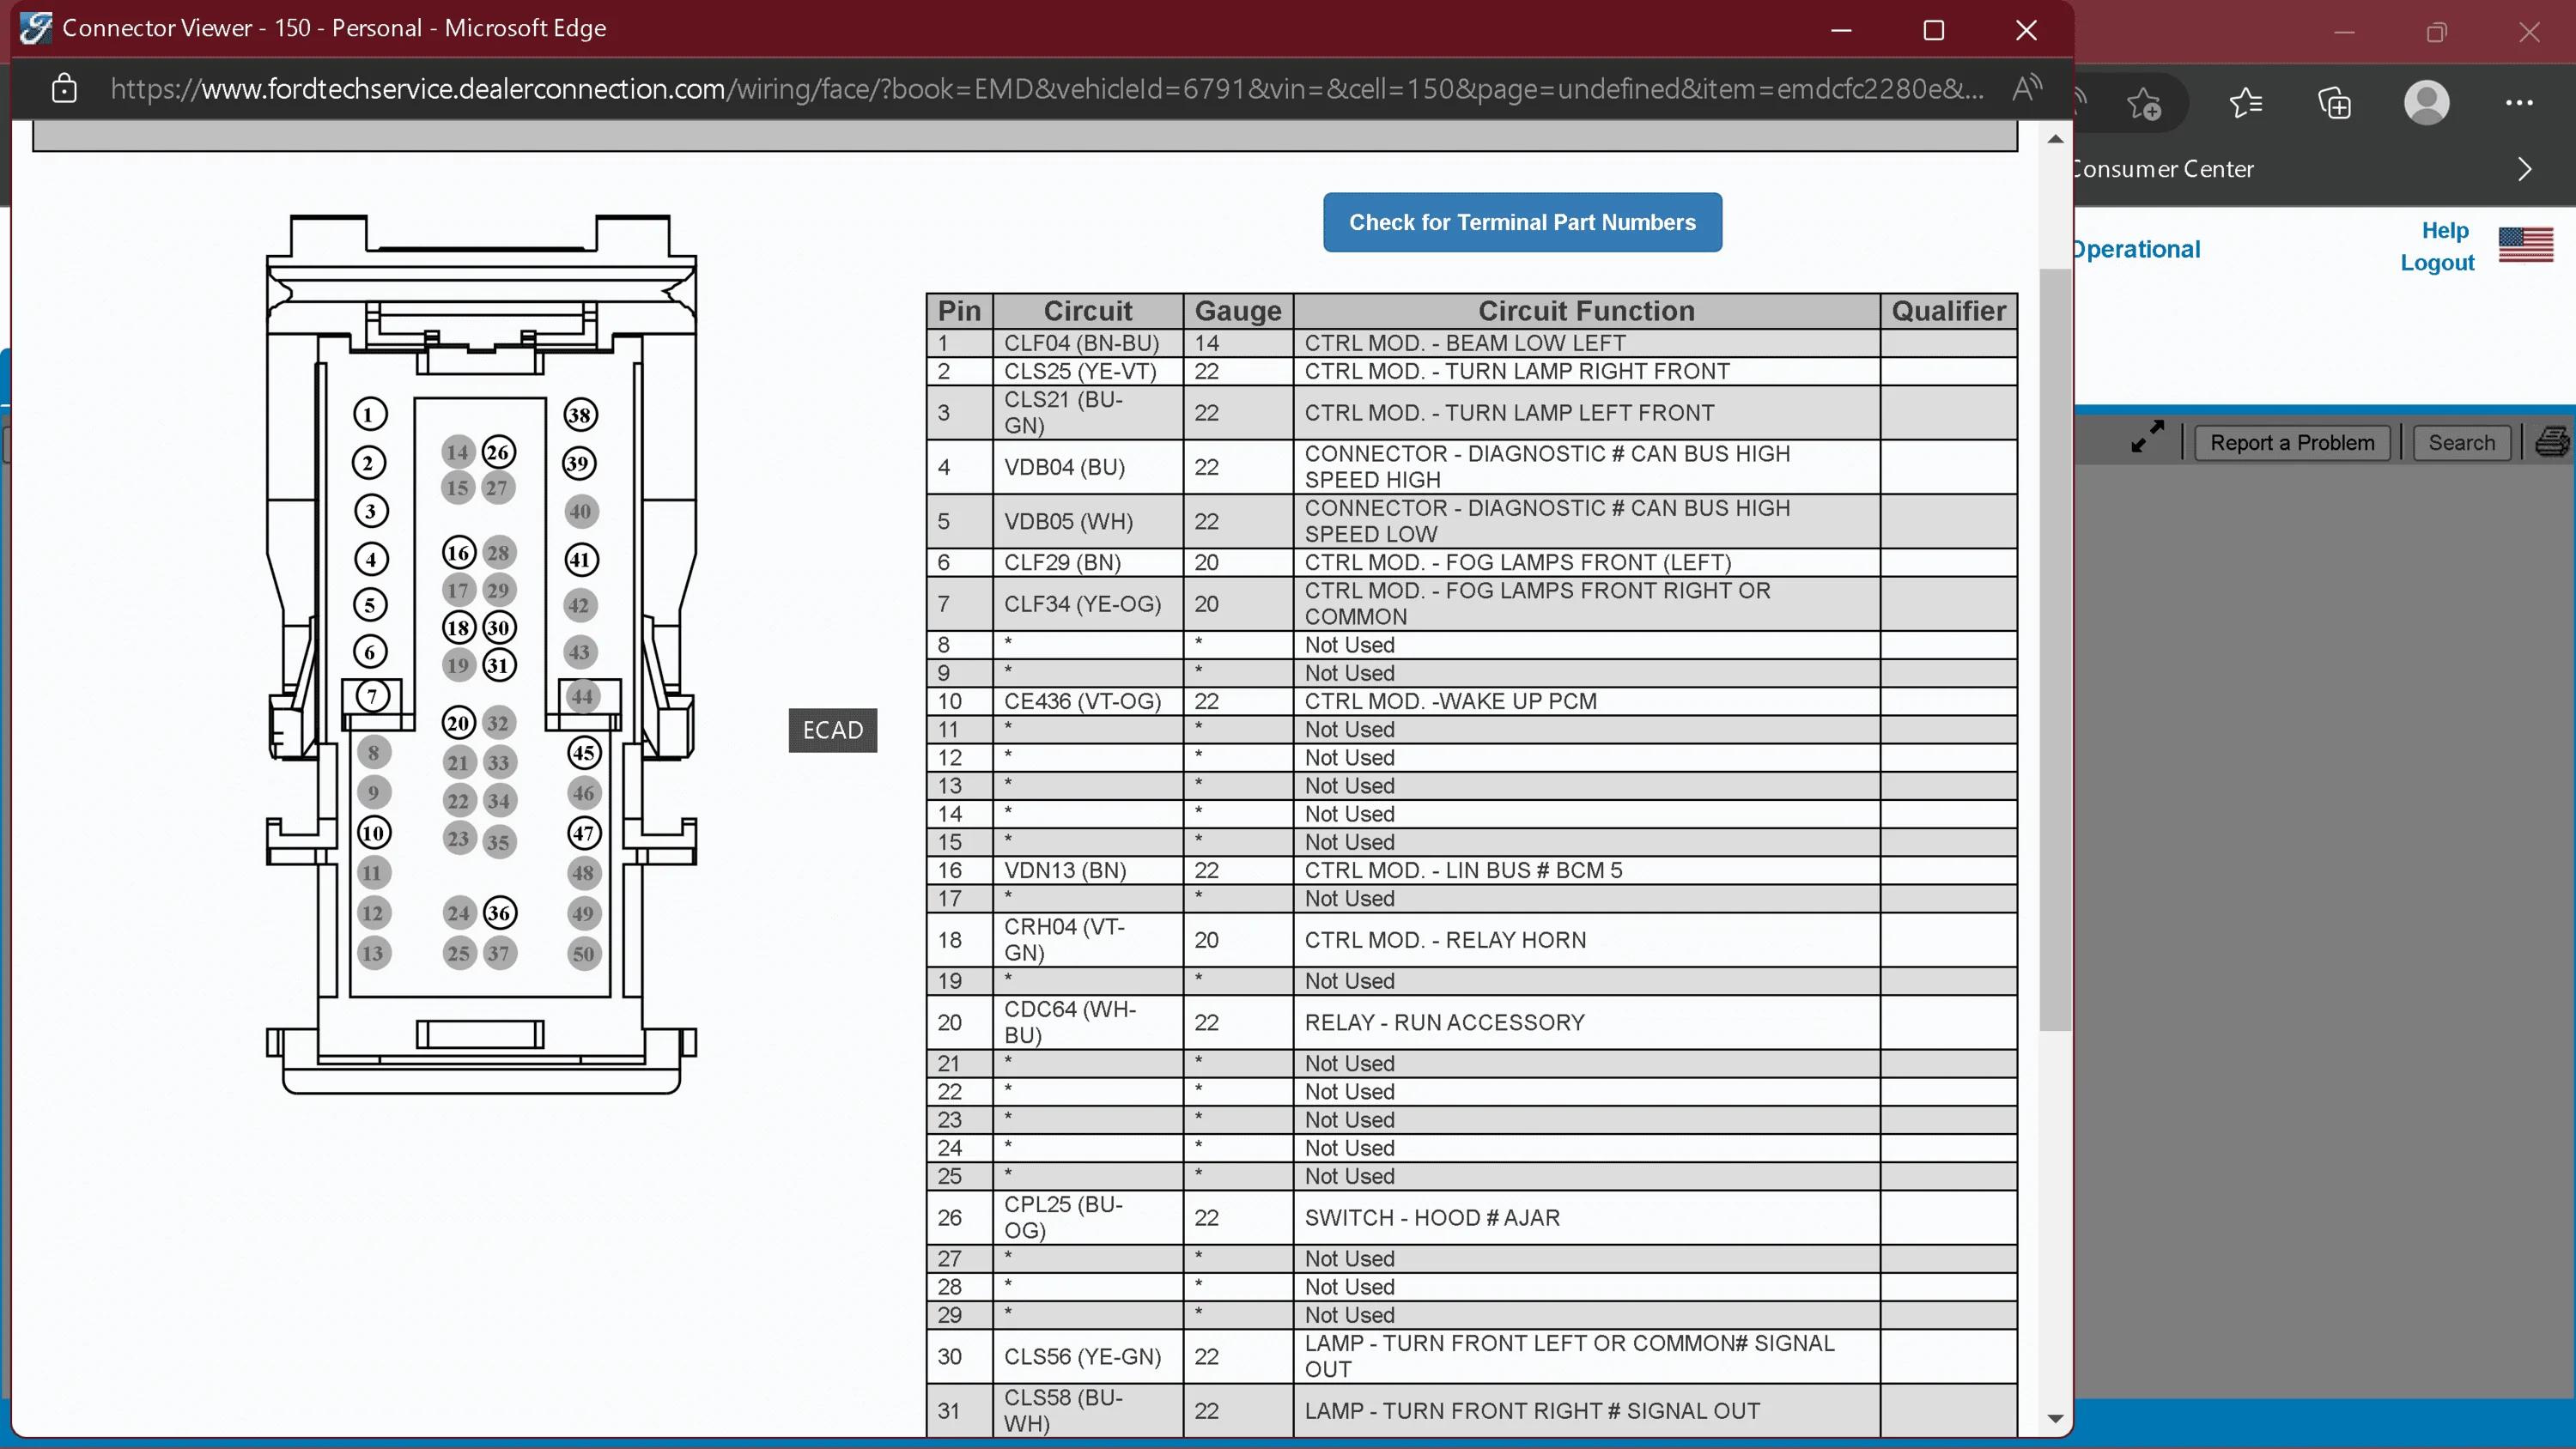
Task: Expand the Consumer Center chevron arrow
Action: [x=2524, y=169]
